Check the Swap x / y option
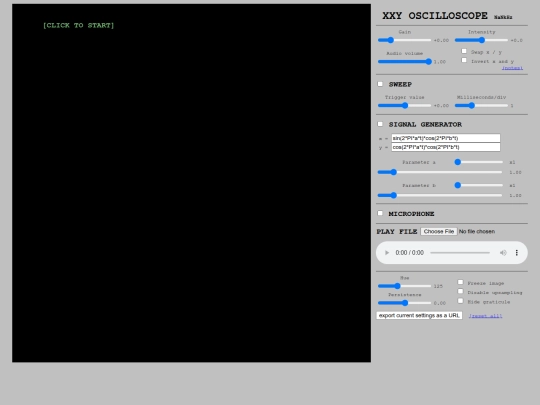540x405 pixels. pyautogui.click(x=464, y=51)
